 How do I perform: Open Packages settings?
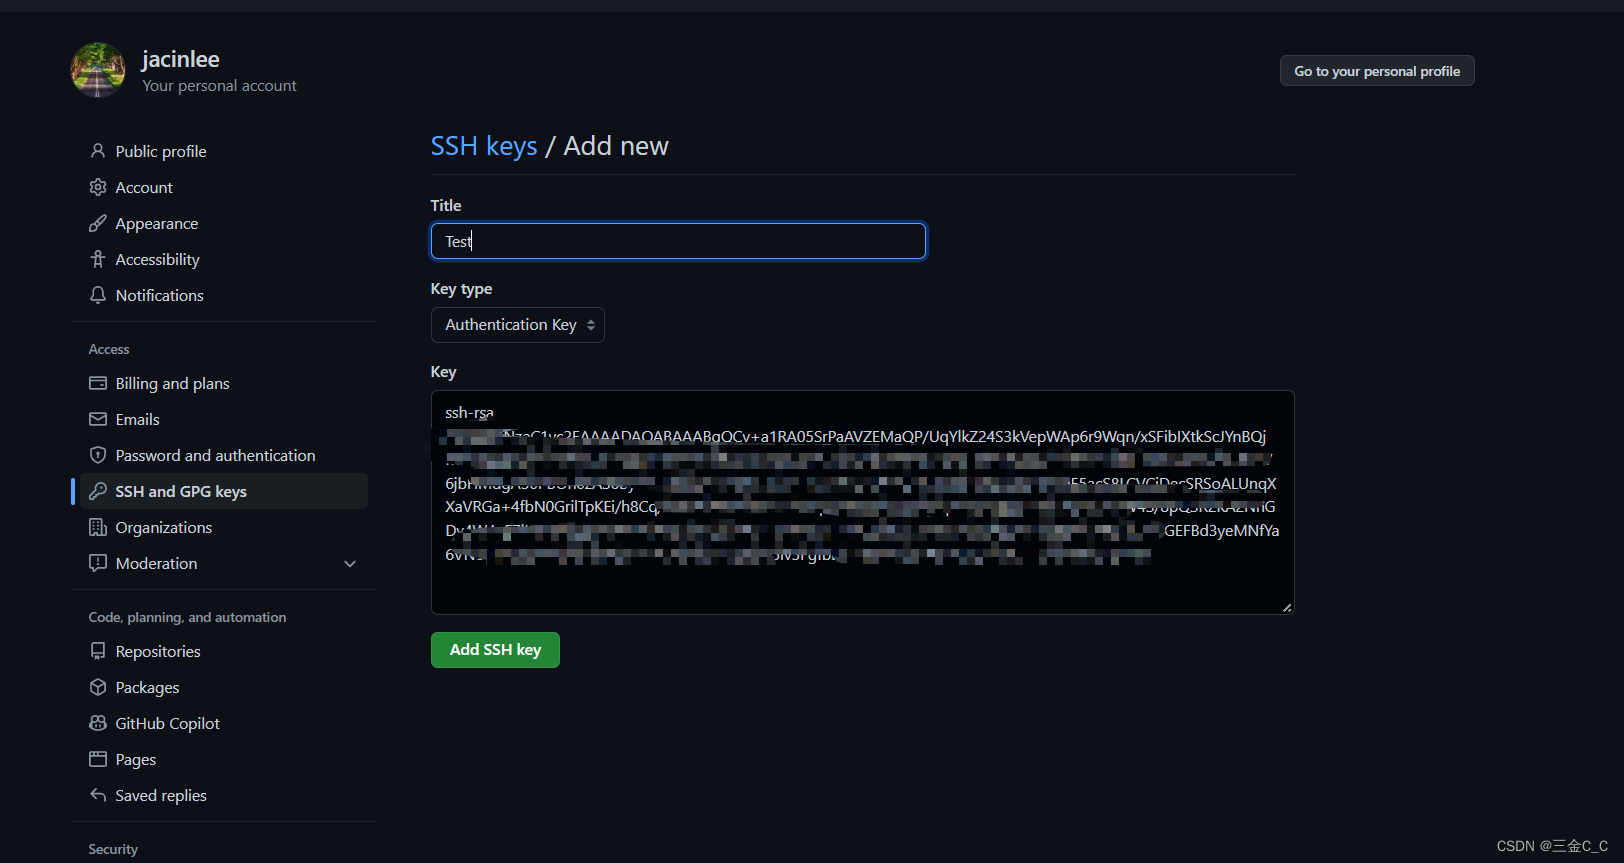point(148,687)
